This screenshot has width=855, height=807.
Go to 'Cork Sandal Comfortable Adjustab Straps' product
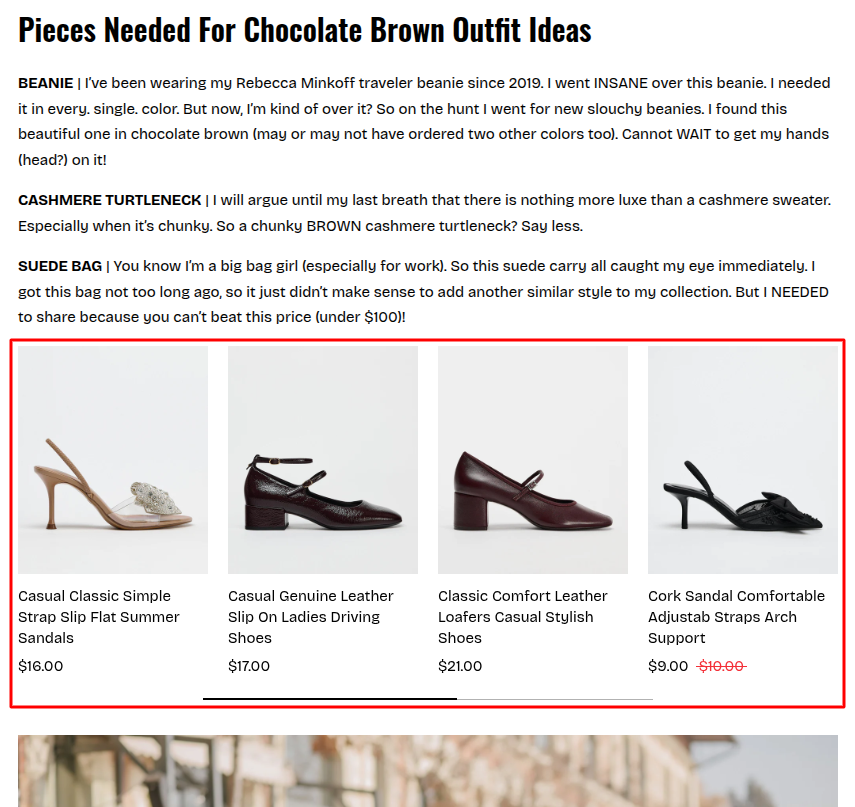[736, 616]
